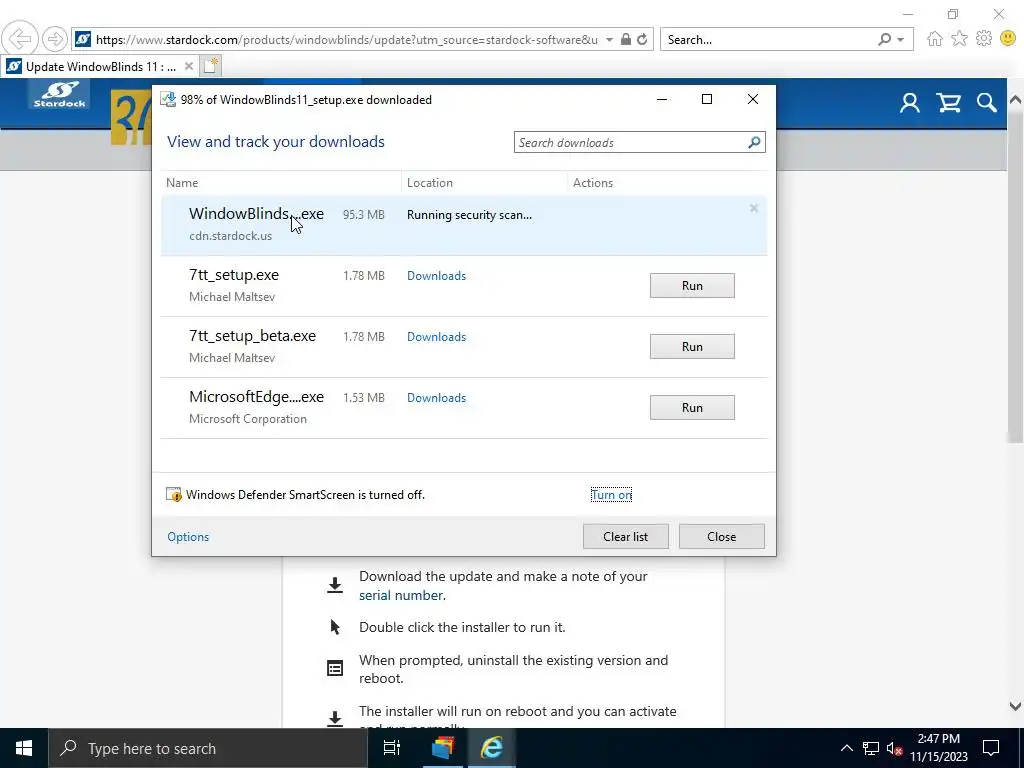Click the serial number link on the page
Viewport: 1024px width, 768px height.
tap(401, 595)
